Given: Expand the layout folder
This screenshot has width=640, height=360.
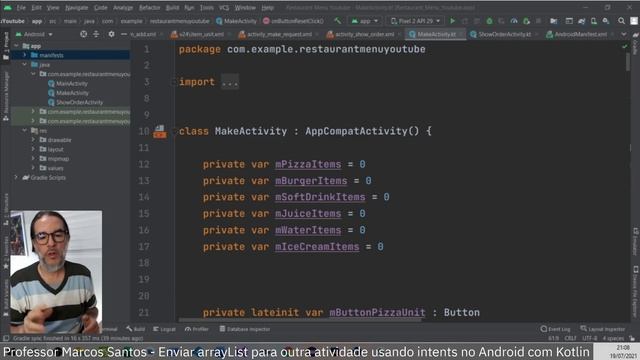Looking at the screenshot, I should (33, 149).
